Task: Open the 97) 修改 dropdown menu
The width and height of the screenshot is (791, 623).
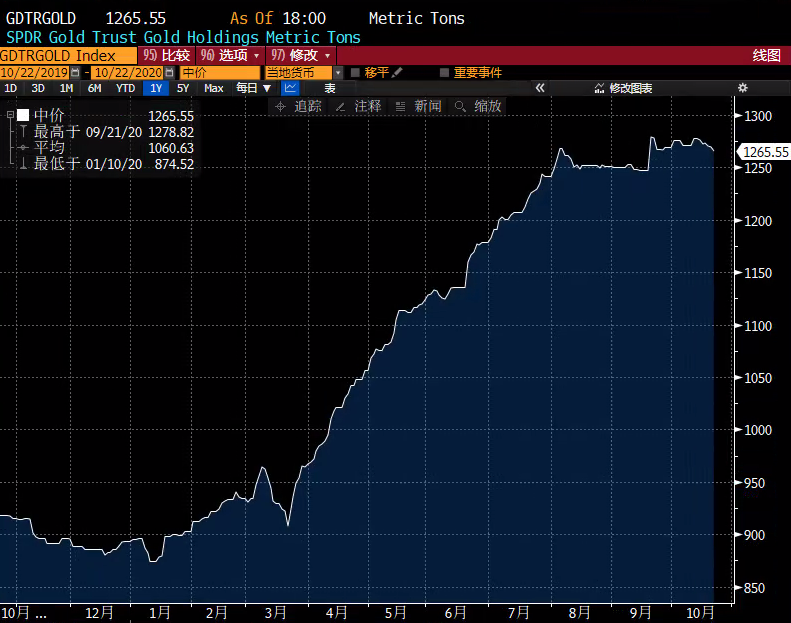Action: pos(301,55)
